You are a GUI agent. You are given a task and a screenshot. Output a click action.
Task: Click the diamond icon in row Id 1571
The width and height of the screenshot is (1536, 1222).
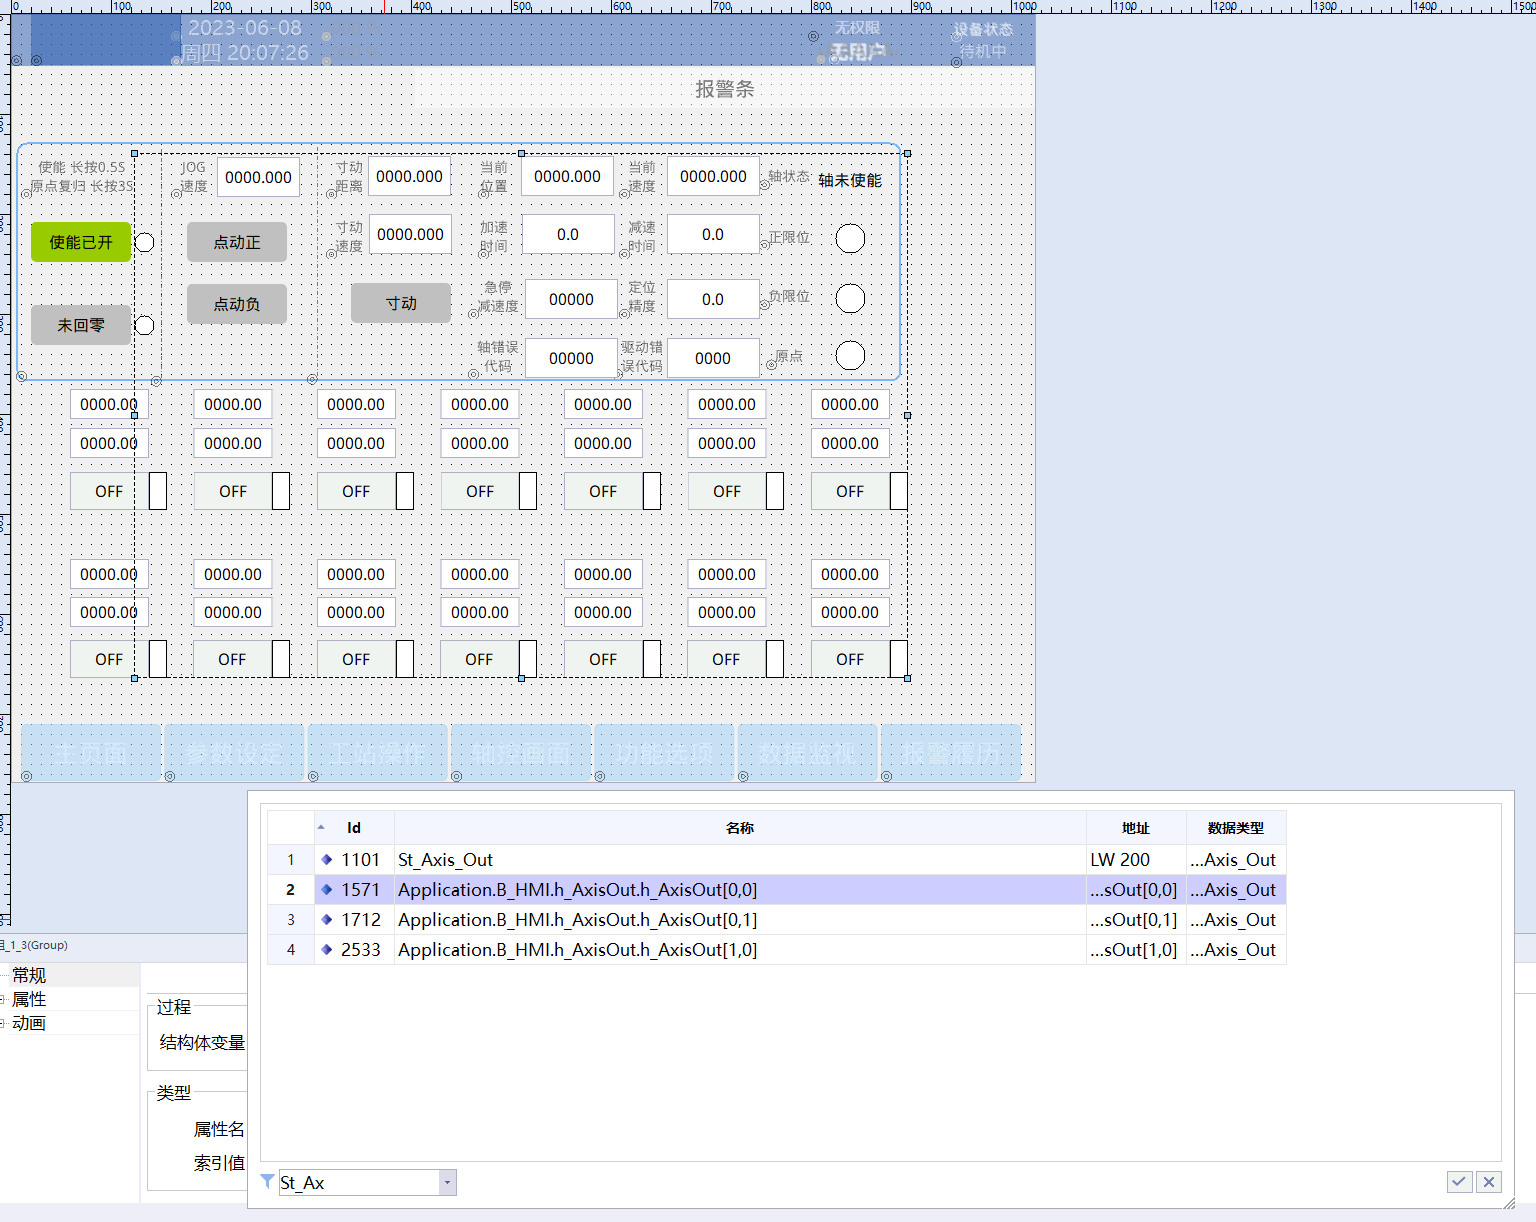[x=327, y=889]
